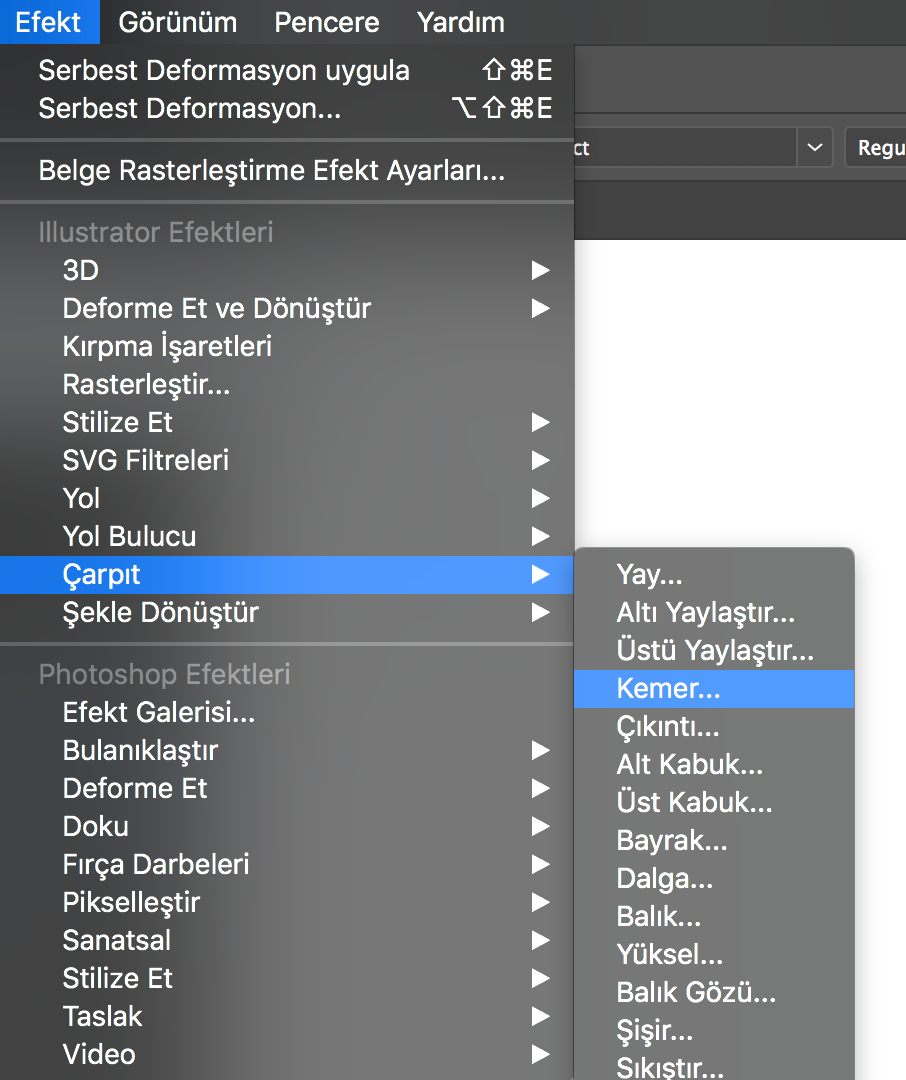Choose Serbest Deformasyon... menu entry
The image size is (906, 1080).
[287, 108]
